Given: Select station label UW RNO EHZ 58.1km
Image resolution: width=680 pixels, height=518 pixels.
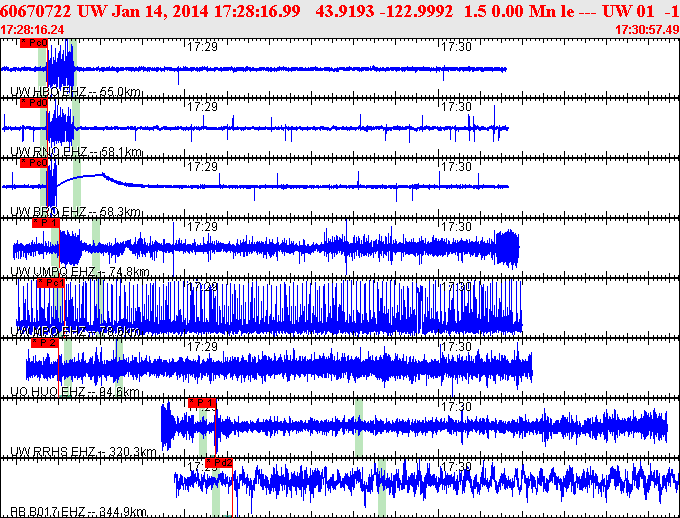Looking at the screenshot, I should [76, 152].
